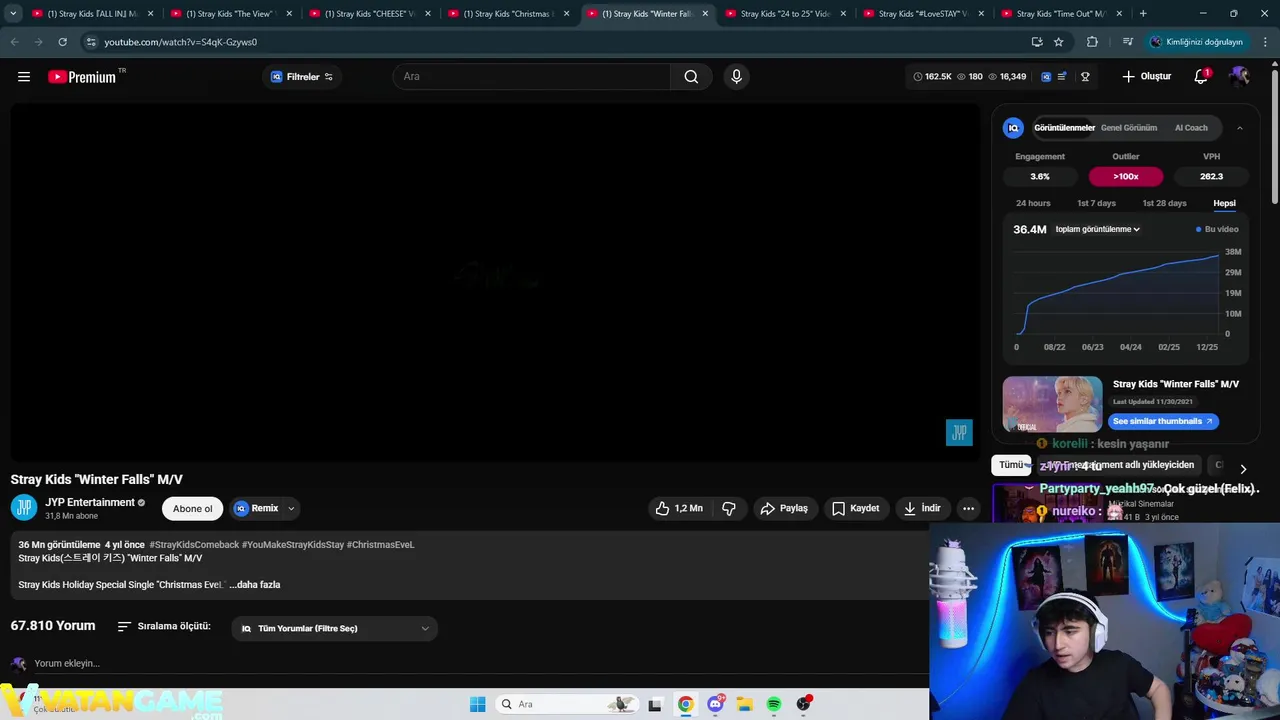The width and height of the screenshot is (1280, 720).
Task: Click Kaydet save button
Action: 855,508
